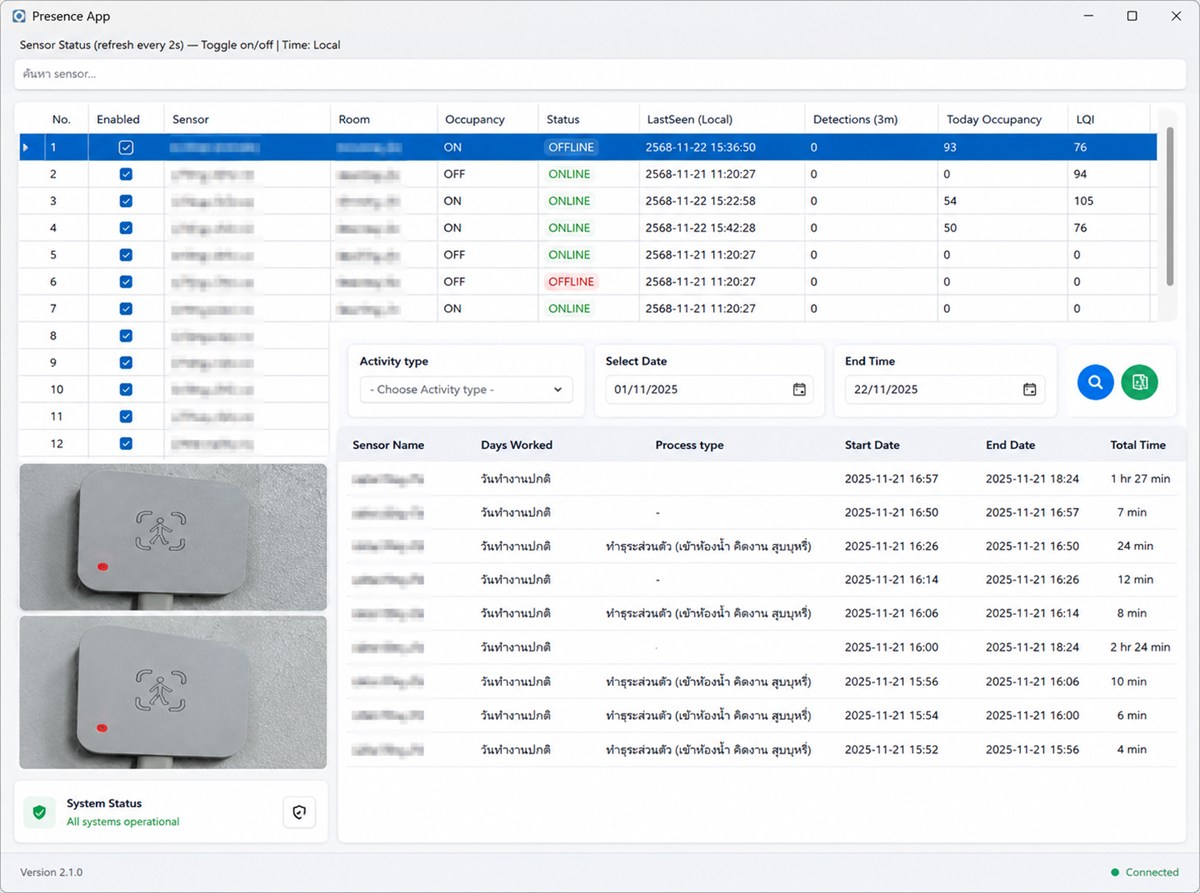Viewport: 1200px width, 893px height.
Task: Click row number 9 in sensor list
Action: [x=54, y=363]
